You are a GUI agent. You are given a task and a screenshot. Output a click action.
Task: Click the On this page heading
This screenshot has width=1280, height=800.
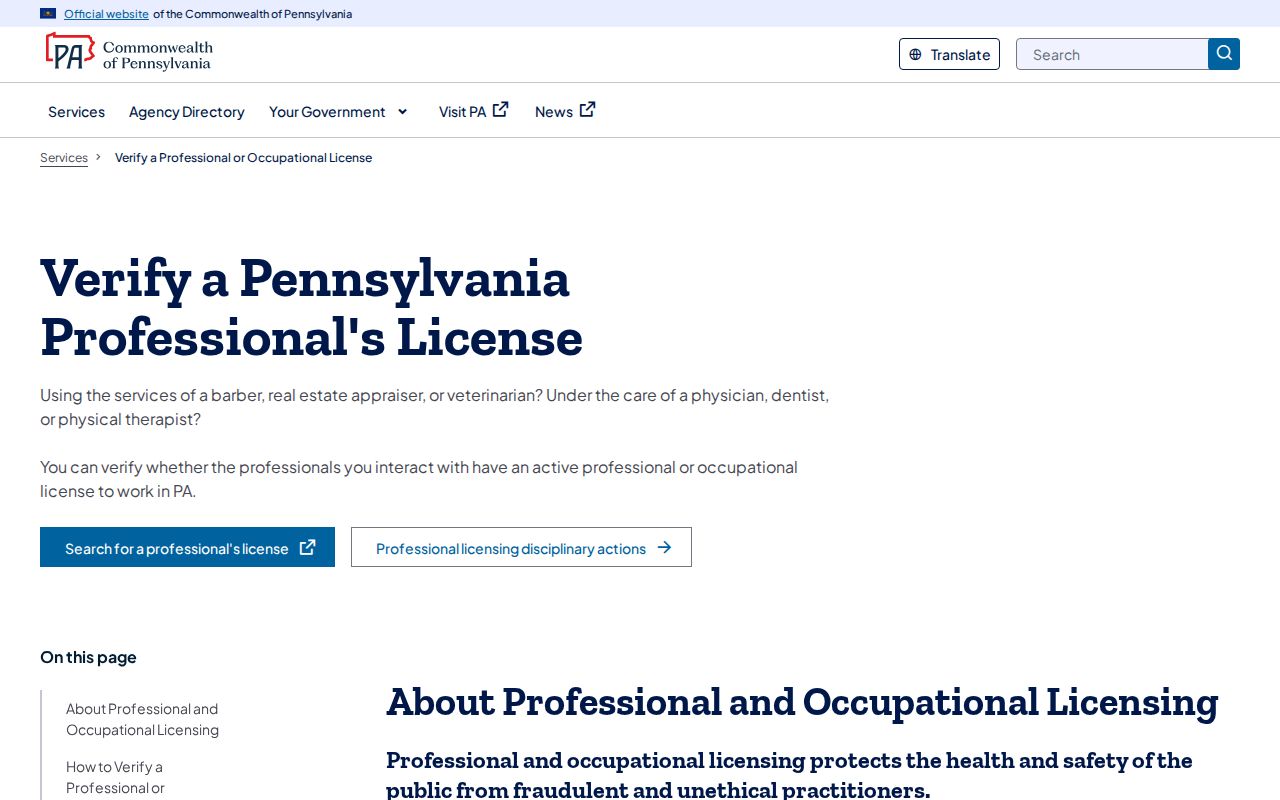click(x=88, y=657)
